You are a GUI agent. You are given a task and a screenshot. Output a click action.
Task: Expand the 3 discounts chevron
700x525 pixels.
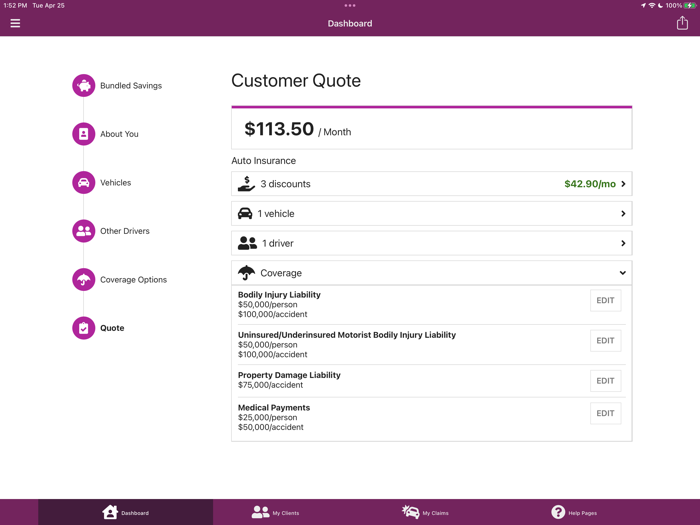623,183
